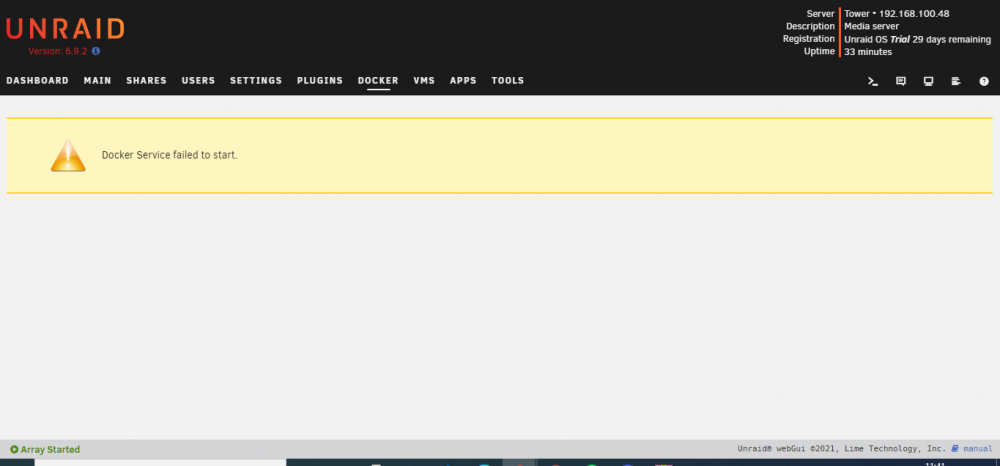Click the Lime Technology copyright text
This screenshot has height=466, width=1000.
(842, 449)
